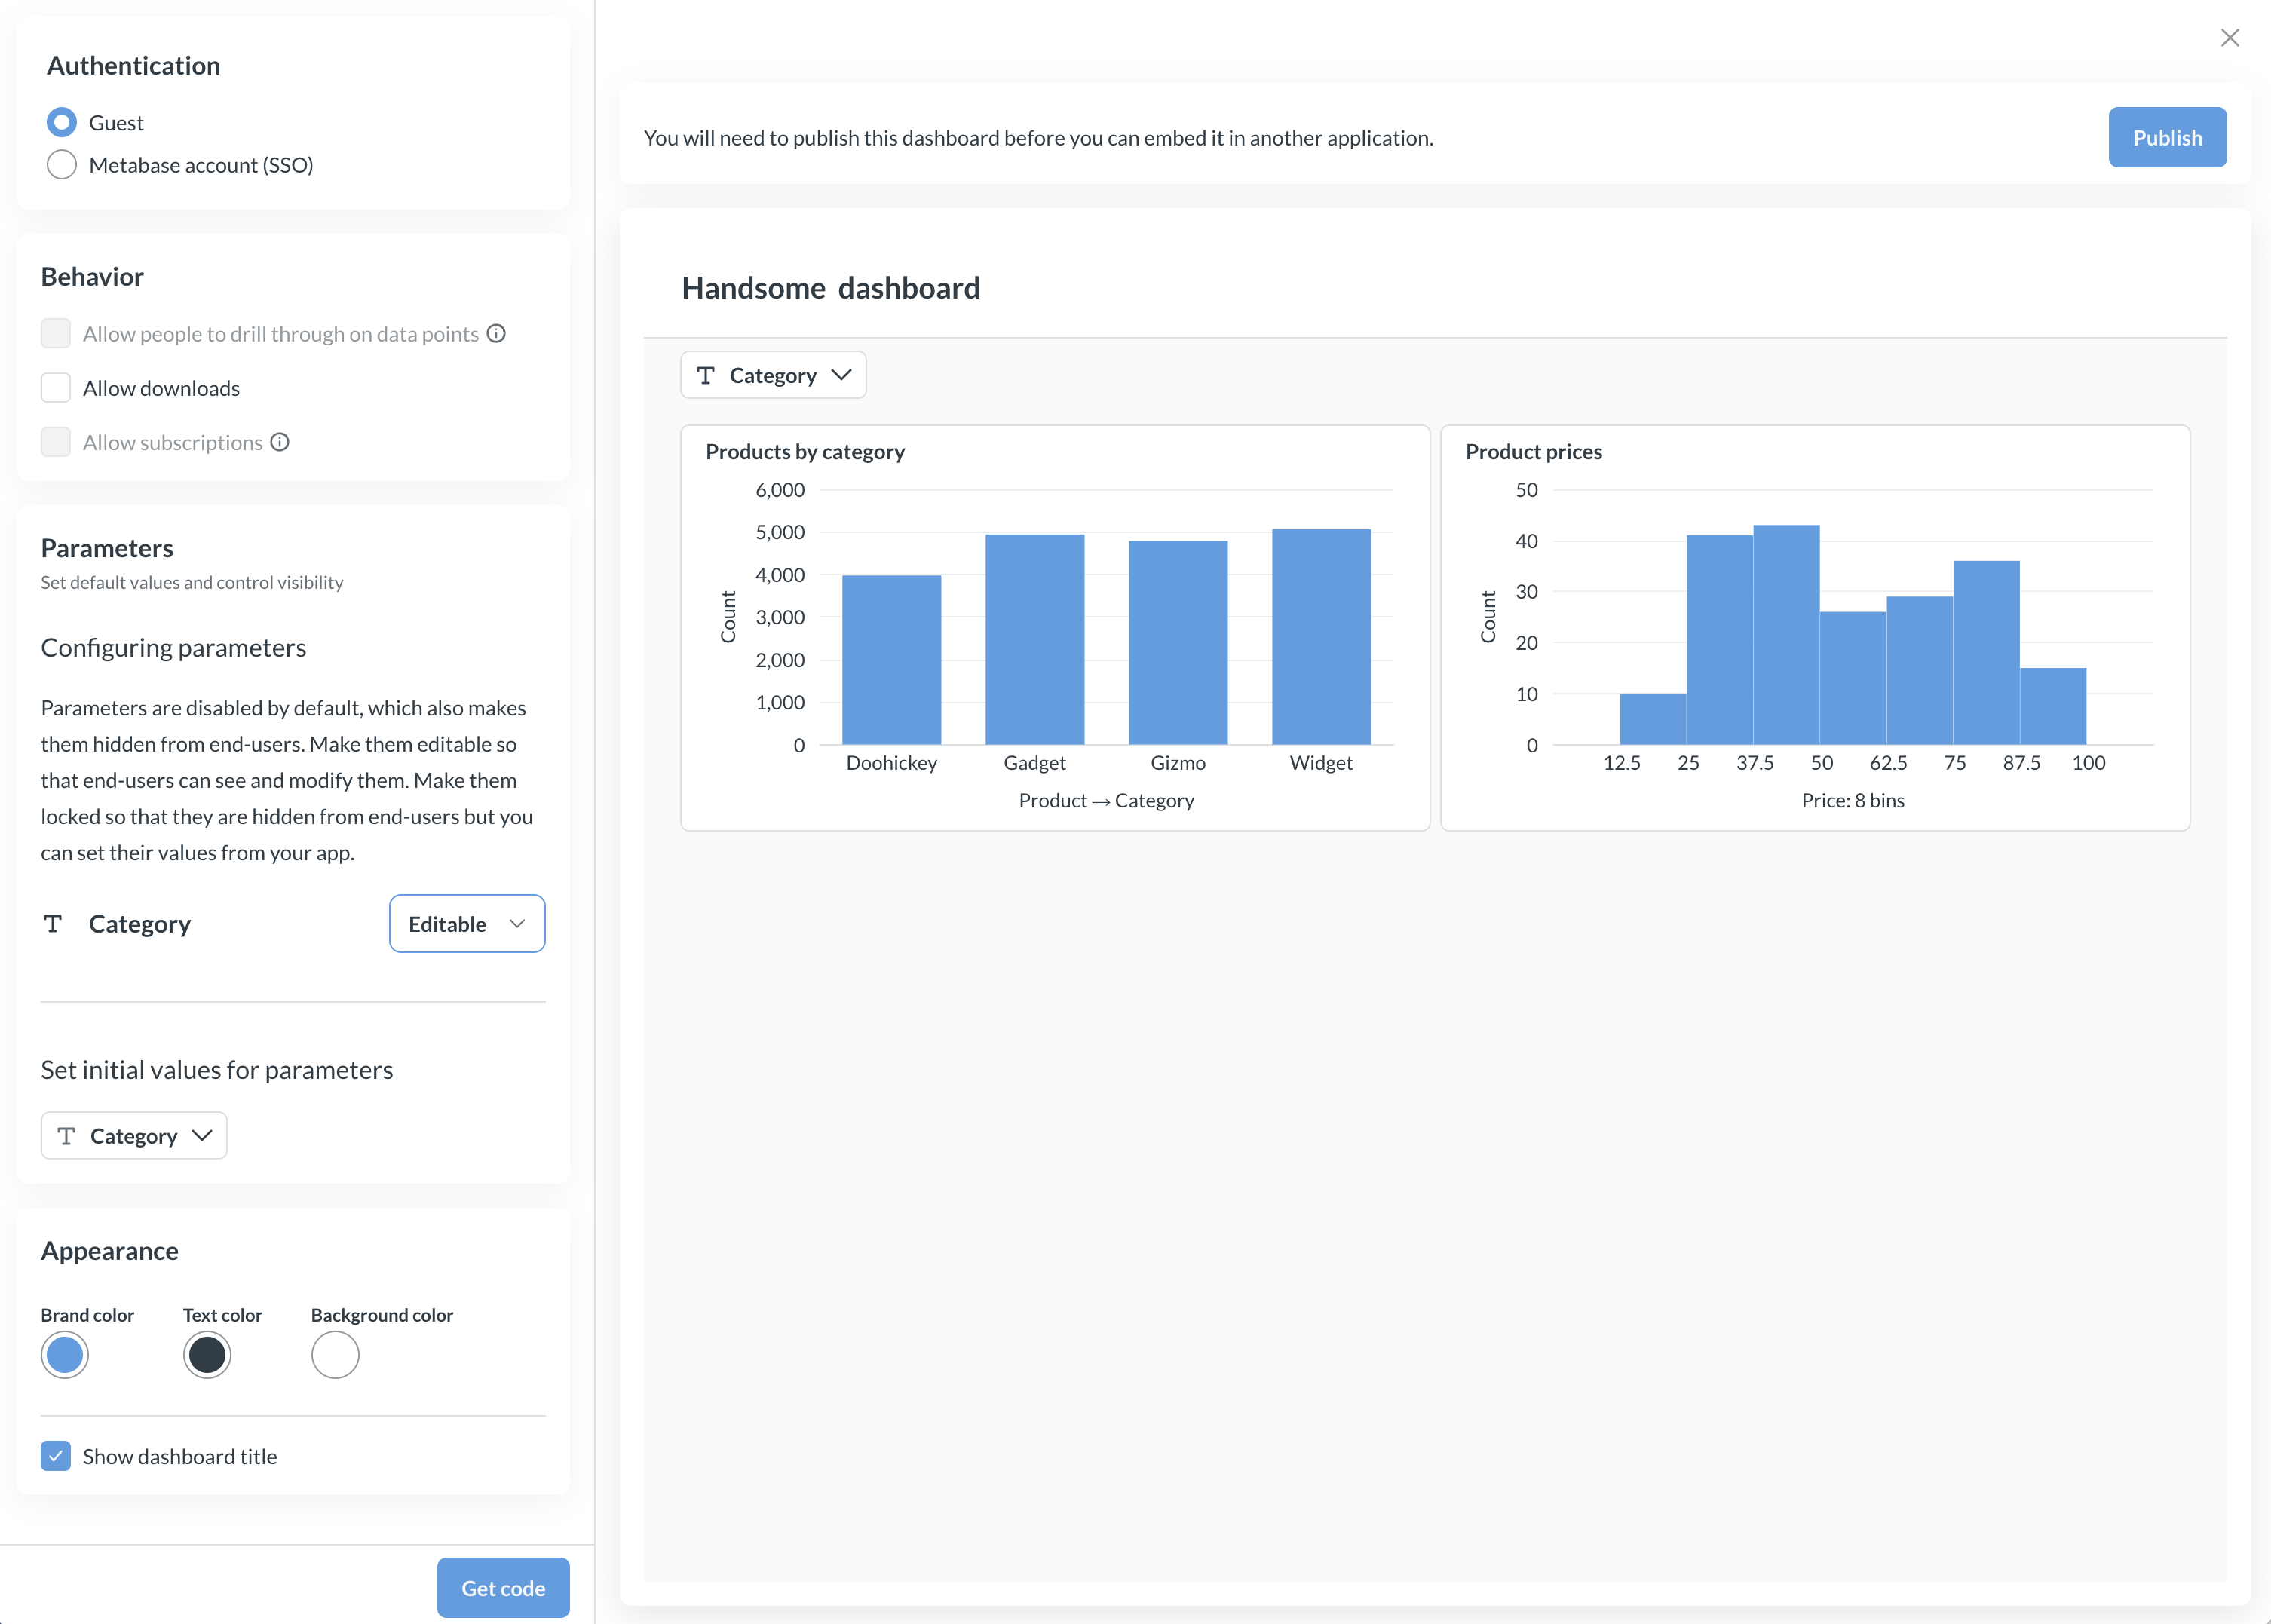This screenshot has height=1624, width=2271.
Task: Click the Get code button
Action: (503, 1587)
